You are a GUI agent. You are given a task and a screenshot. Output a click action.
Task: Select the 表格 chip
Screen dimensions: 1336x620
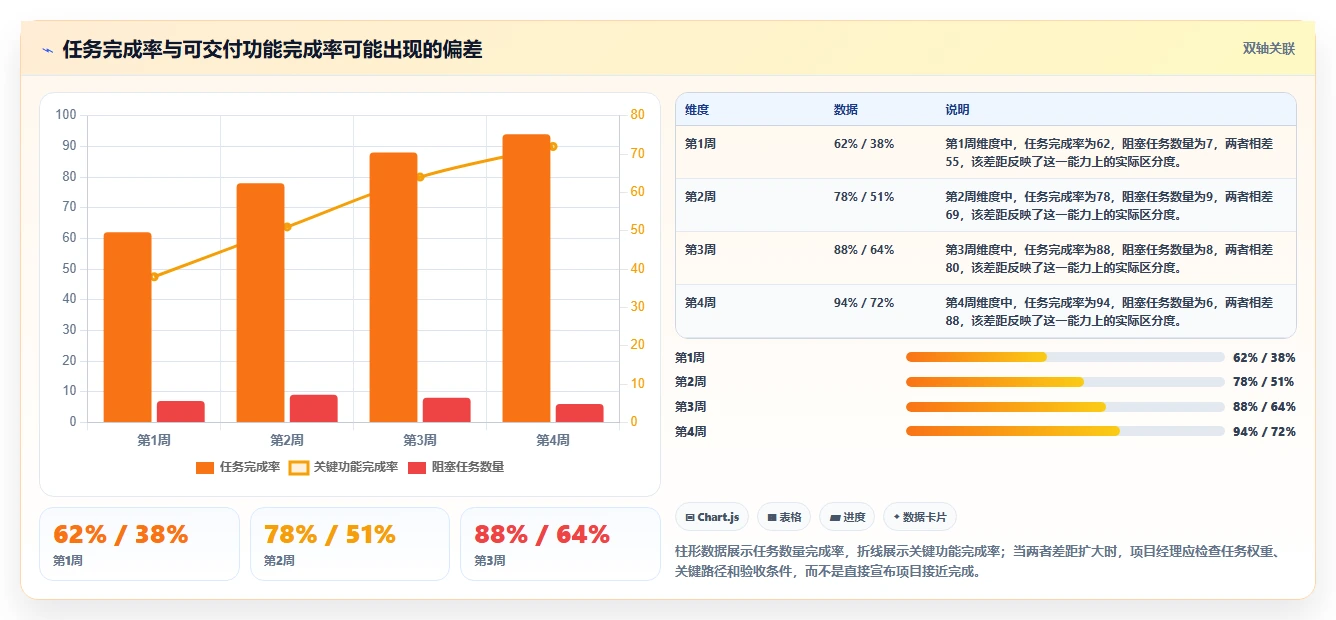[x=784, y=517]
